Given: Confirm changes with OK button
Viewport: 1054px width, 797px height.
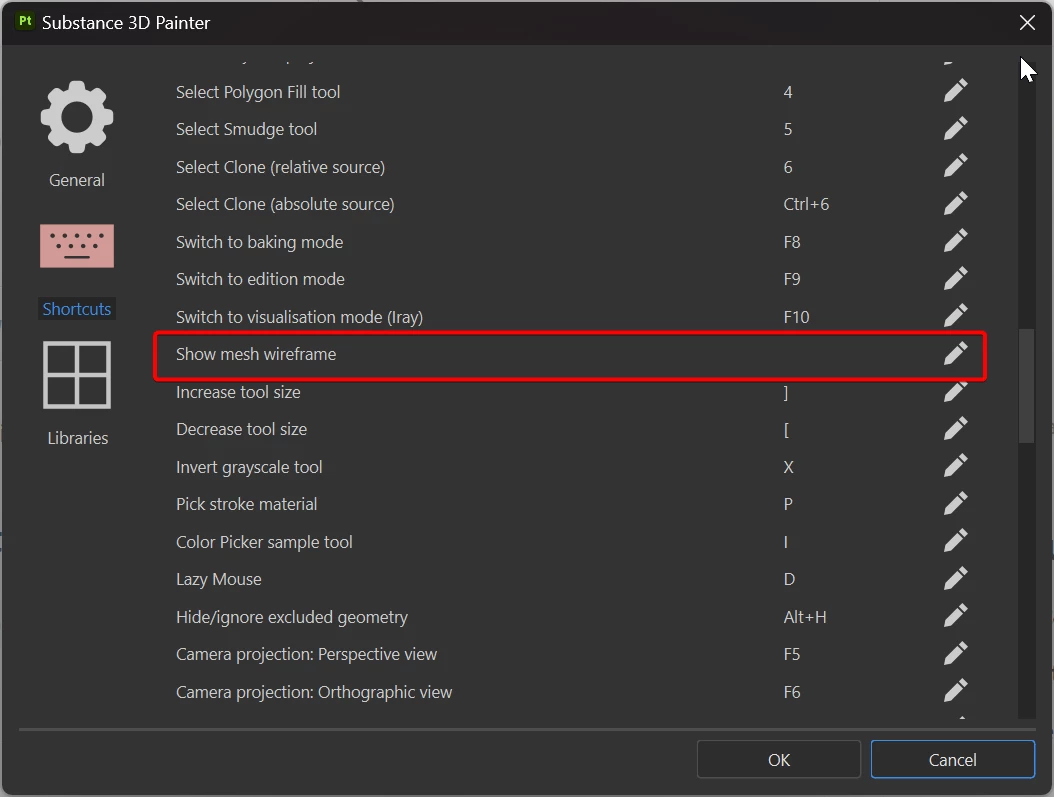Looking at the screenshot, I should (778, 759).
